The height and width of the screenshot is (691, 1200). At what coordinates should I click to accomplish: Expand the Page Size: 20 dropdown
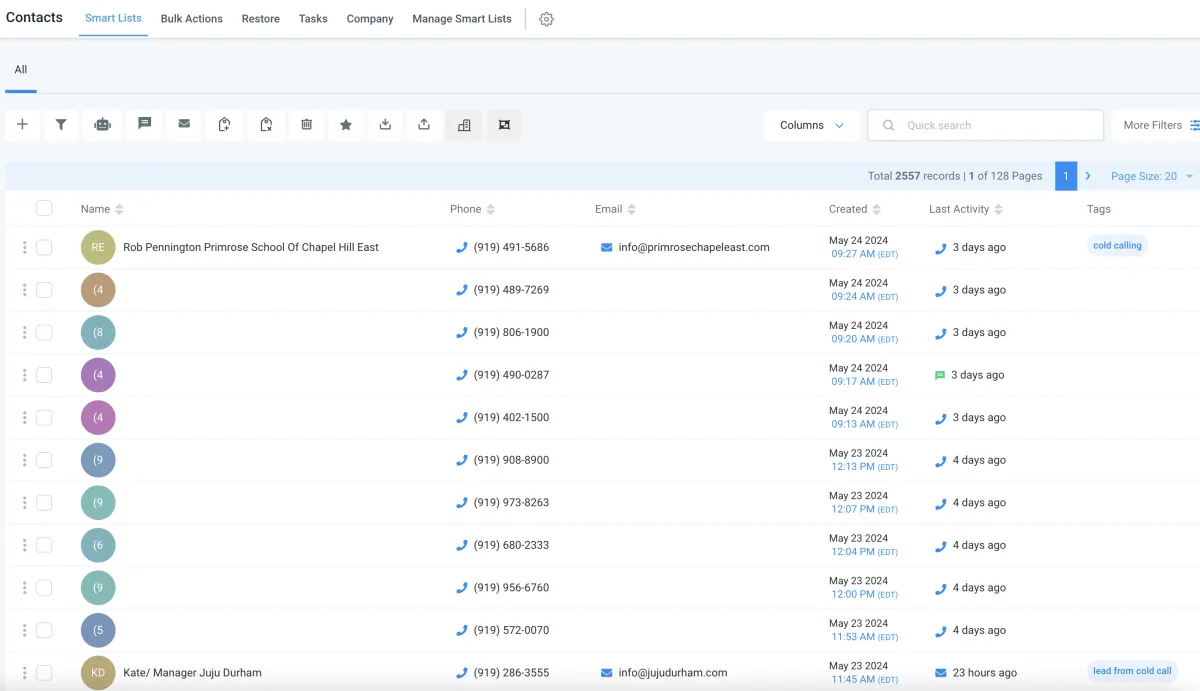click(x=1151, y=176)
